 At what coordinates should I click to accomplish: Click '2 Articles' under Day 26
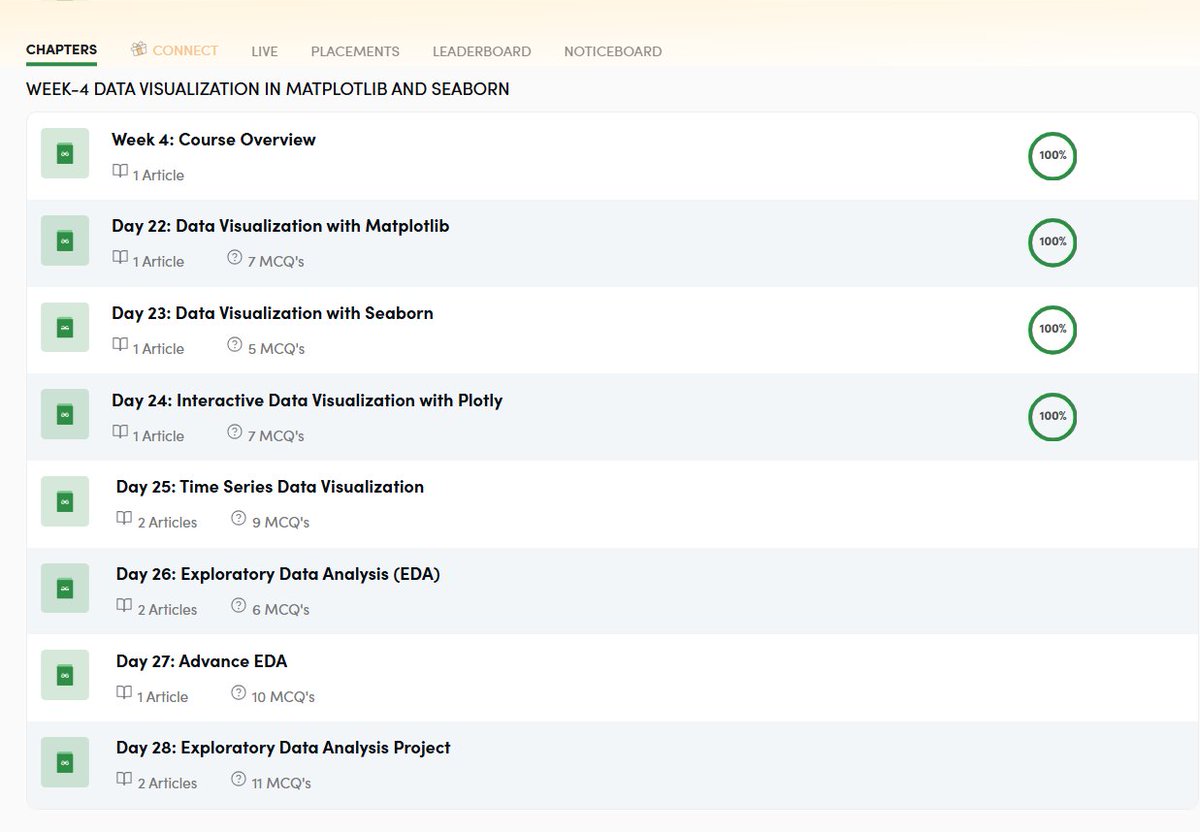click(x=167, y=609)
